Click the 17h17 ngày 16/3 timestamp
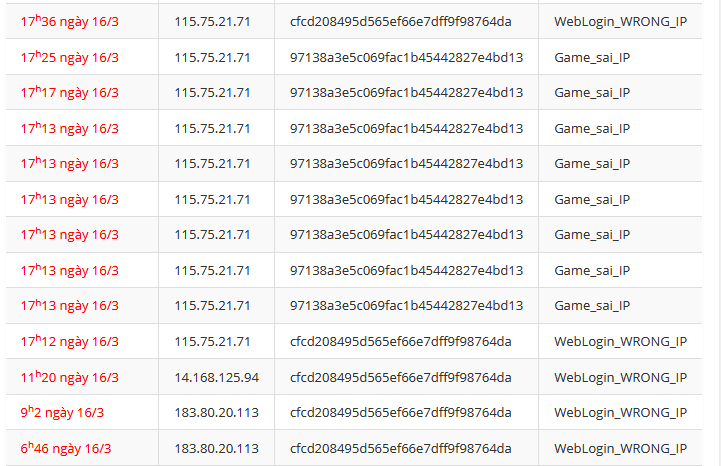The image size is (721, 466). click(x=69, y=93)
